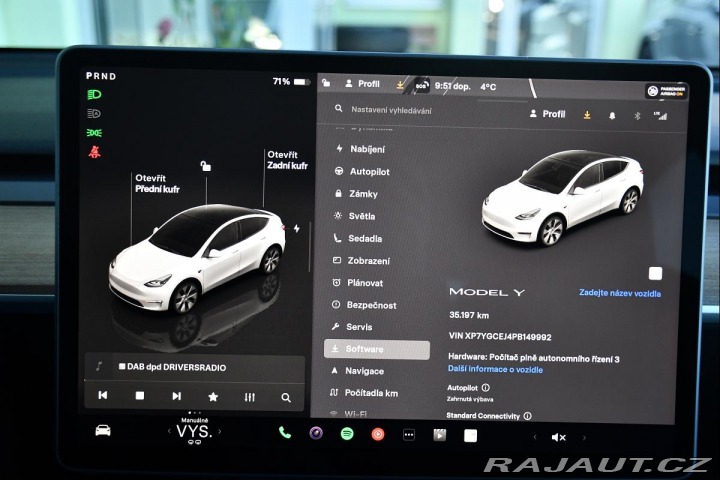Open charge port via lightning bolt icon

[x=297, y=228]
